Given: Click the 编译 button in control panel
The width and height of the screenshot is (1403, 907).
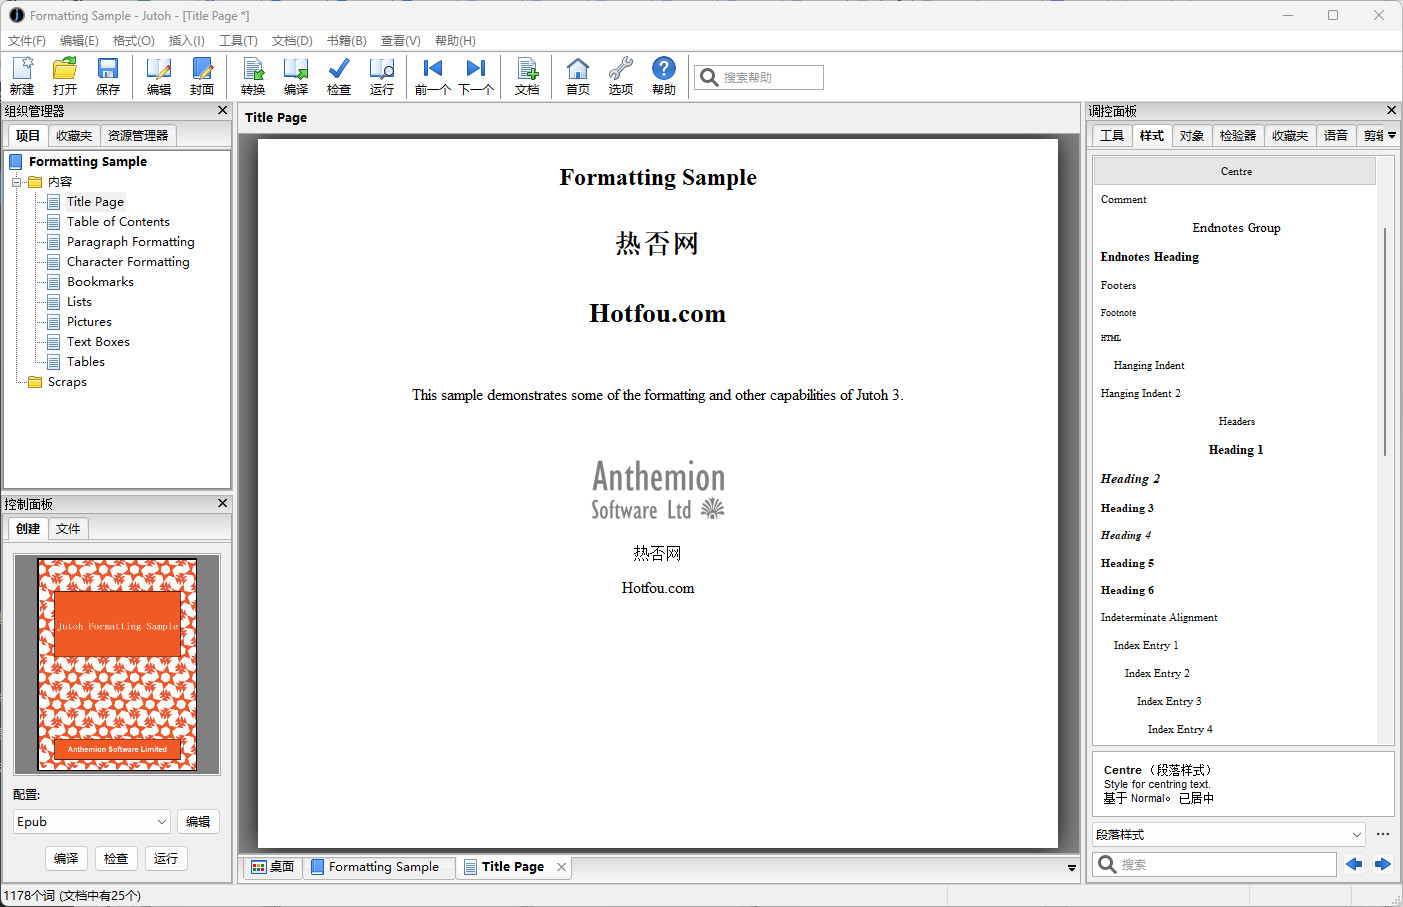Looking at the screenshot, I should [x=66, y=859].
